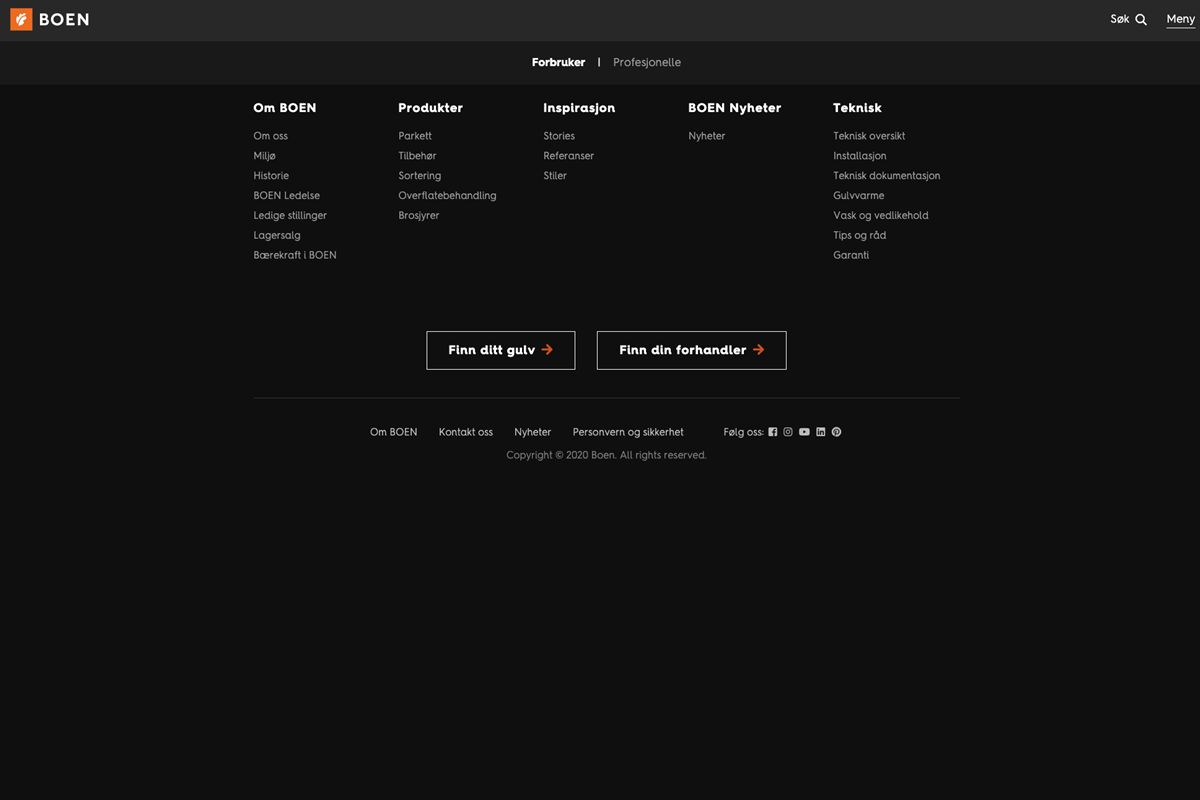Open the Kontakt oss link
The width and height of the screenshot is (1200, 800).
(466, 432)
